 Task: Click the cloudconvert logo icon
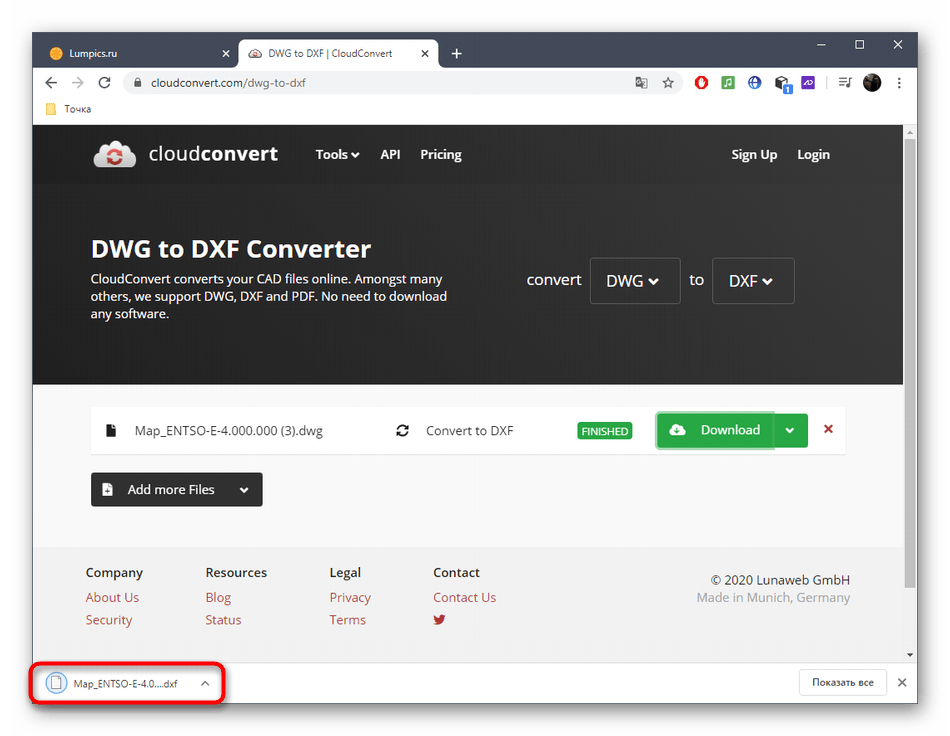[115, 155]
